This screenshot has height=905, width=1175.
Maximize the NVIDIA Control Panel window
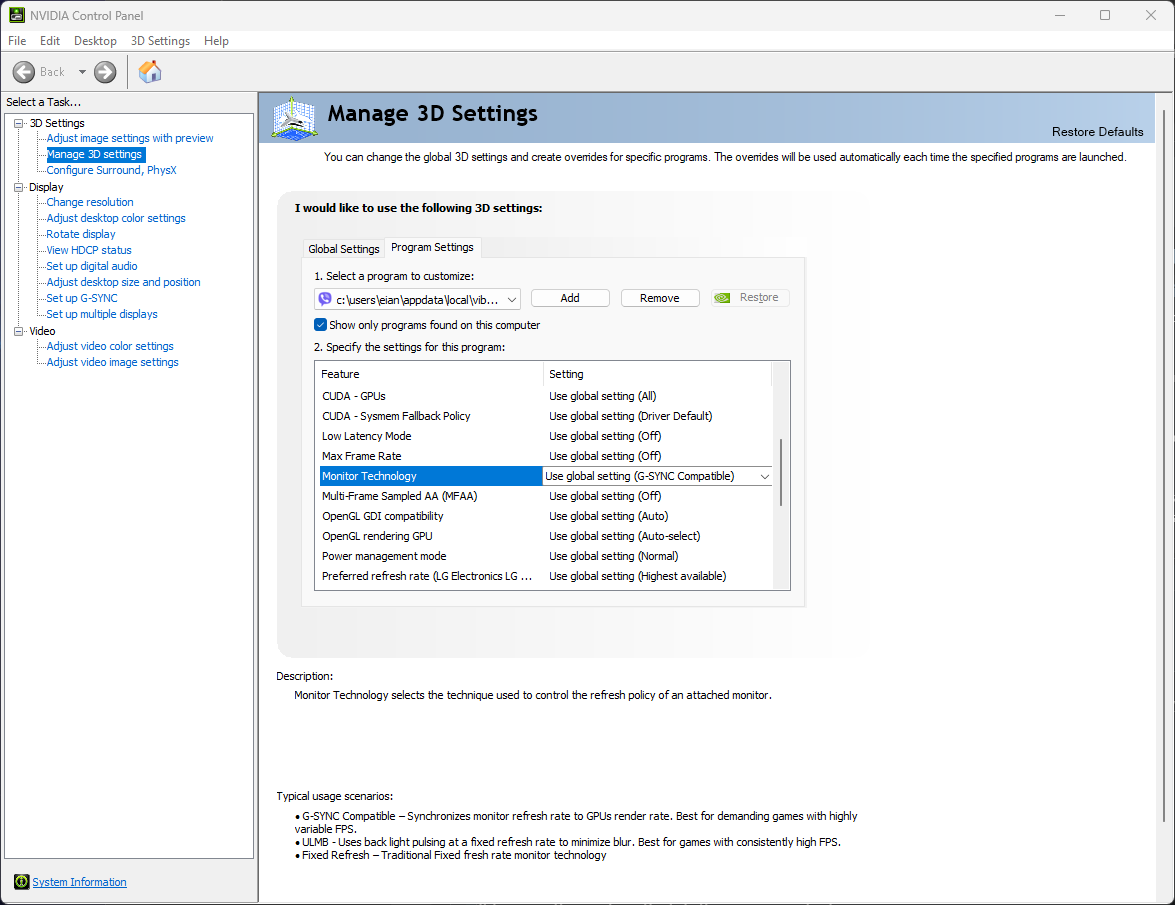(1105, 15)
